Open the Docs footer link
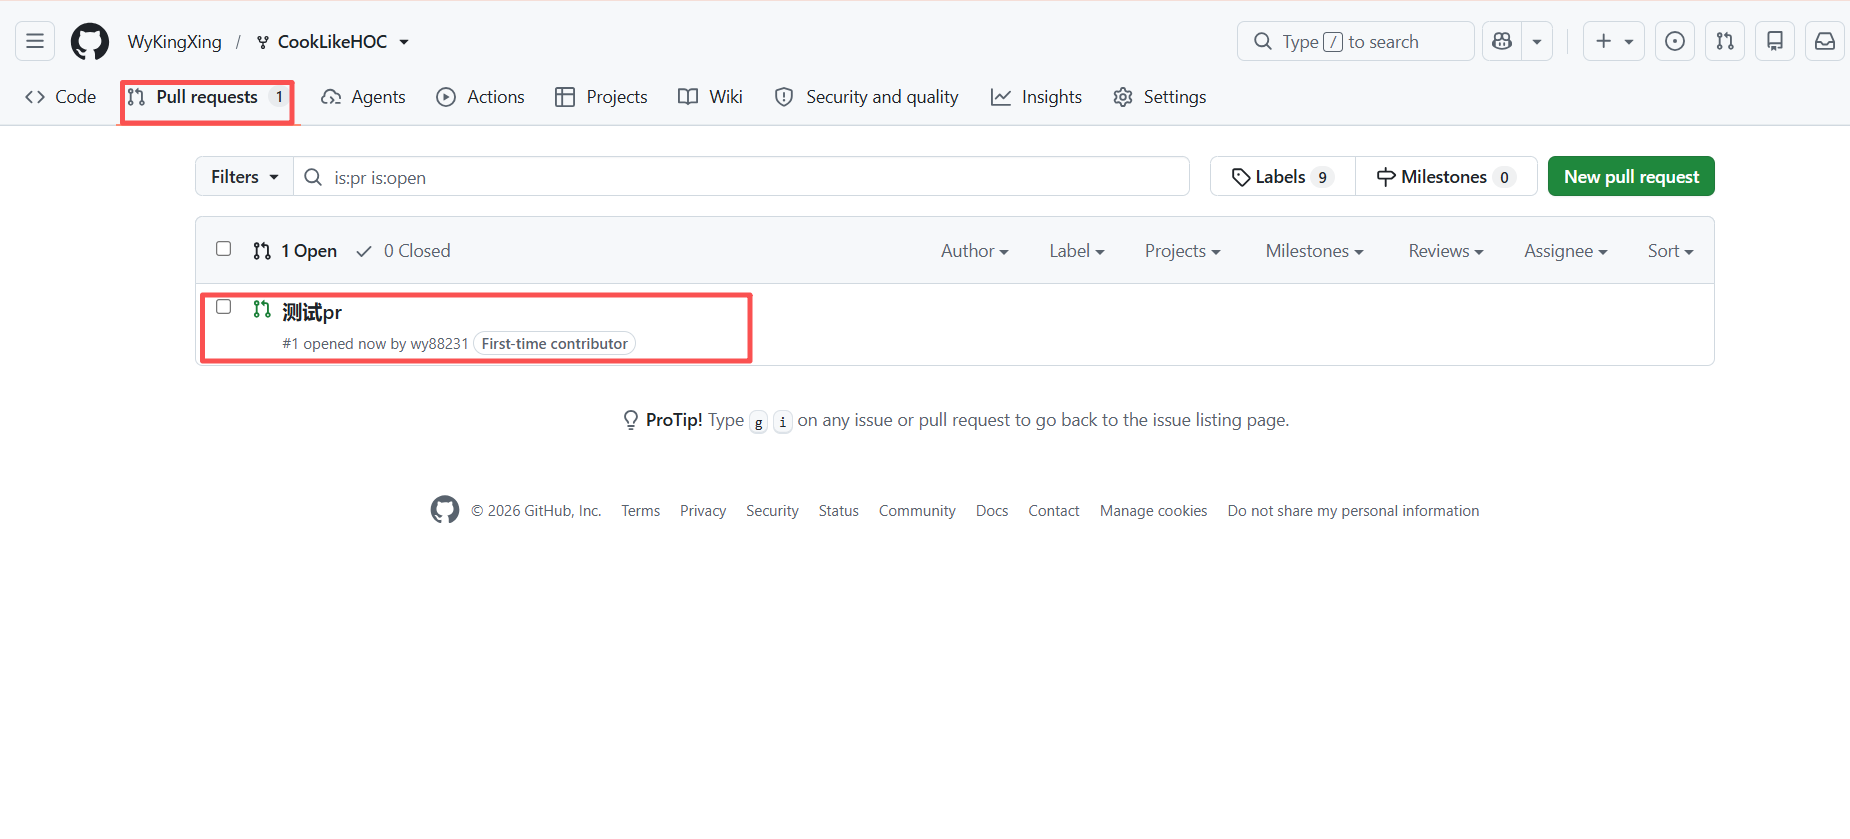Image resolution: width=1850 pixels, height=839 pixels. coord(992,511)
